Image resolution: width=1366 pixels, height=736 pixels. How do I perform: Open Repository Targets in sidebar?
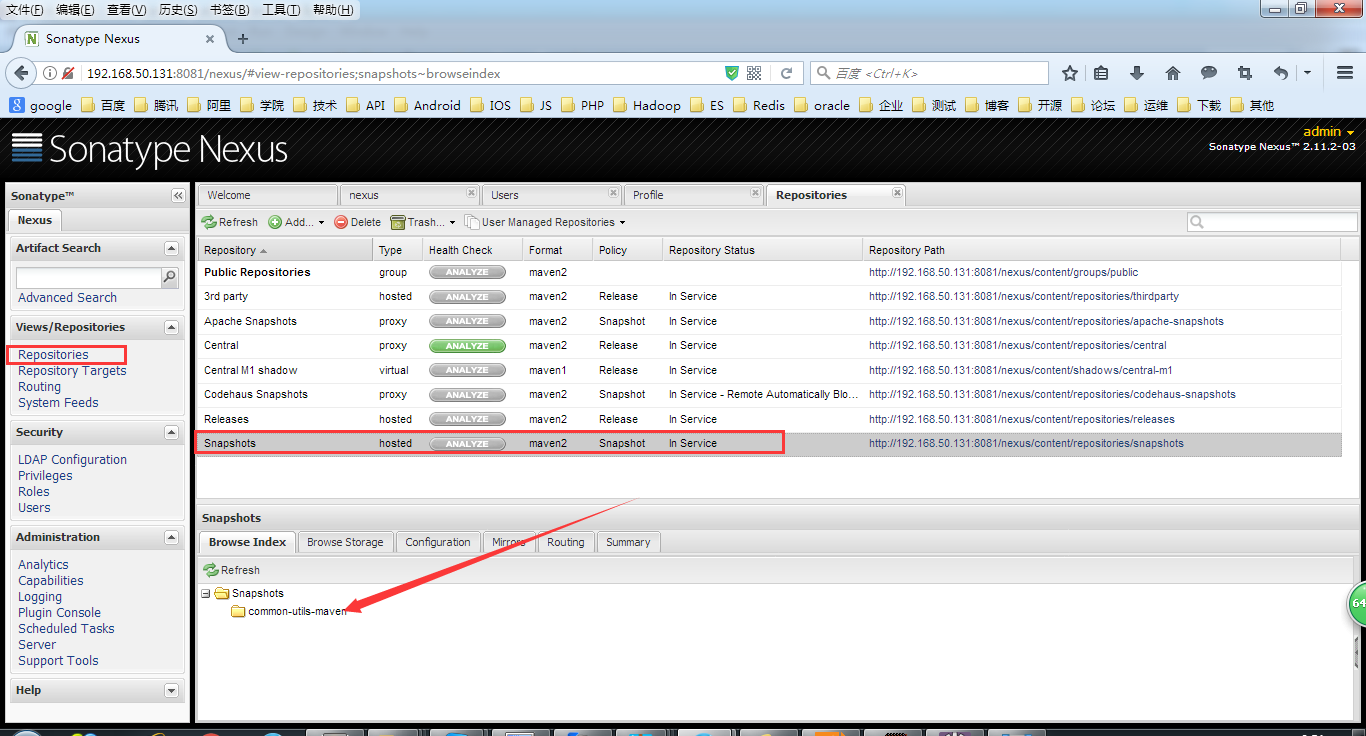click(72, 371)
